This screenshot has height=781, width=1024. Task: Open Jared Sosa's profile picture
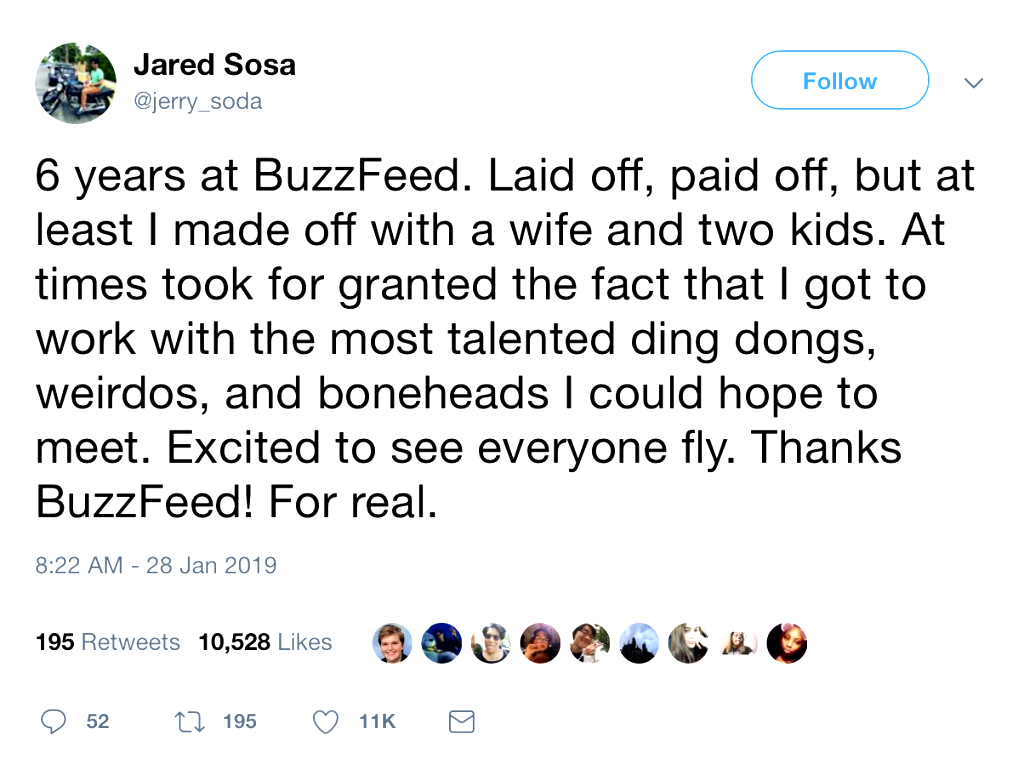[77, 83]
